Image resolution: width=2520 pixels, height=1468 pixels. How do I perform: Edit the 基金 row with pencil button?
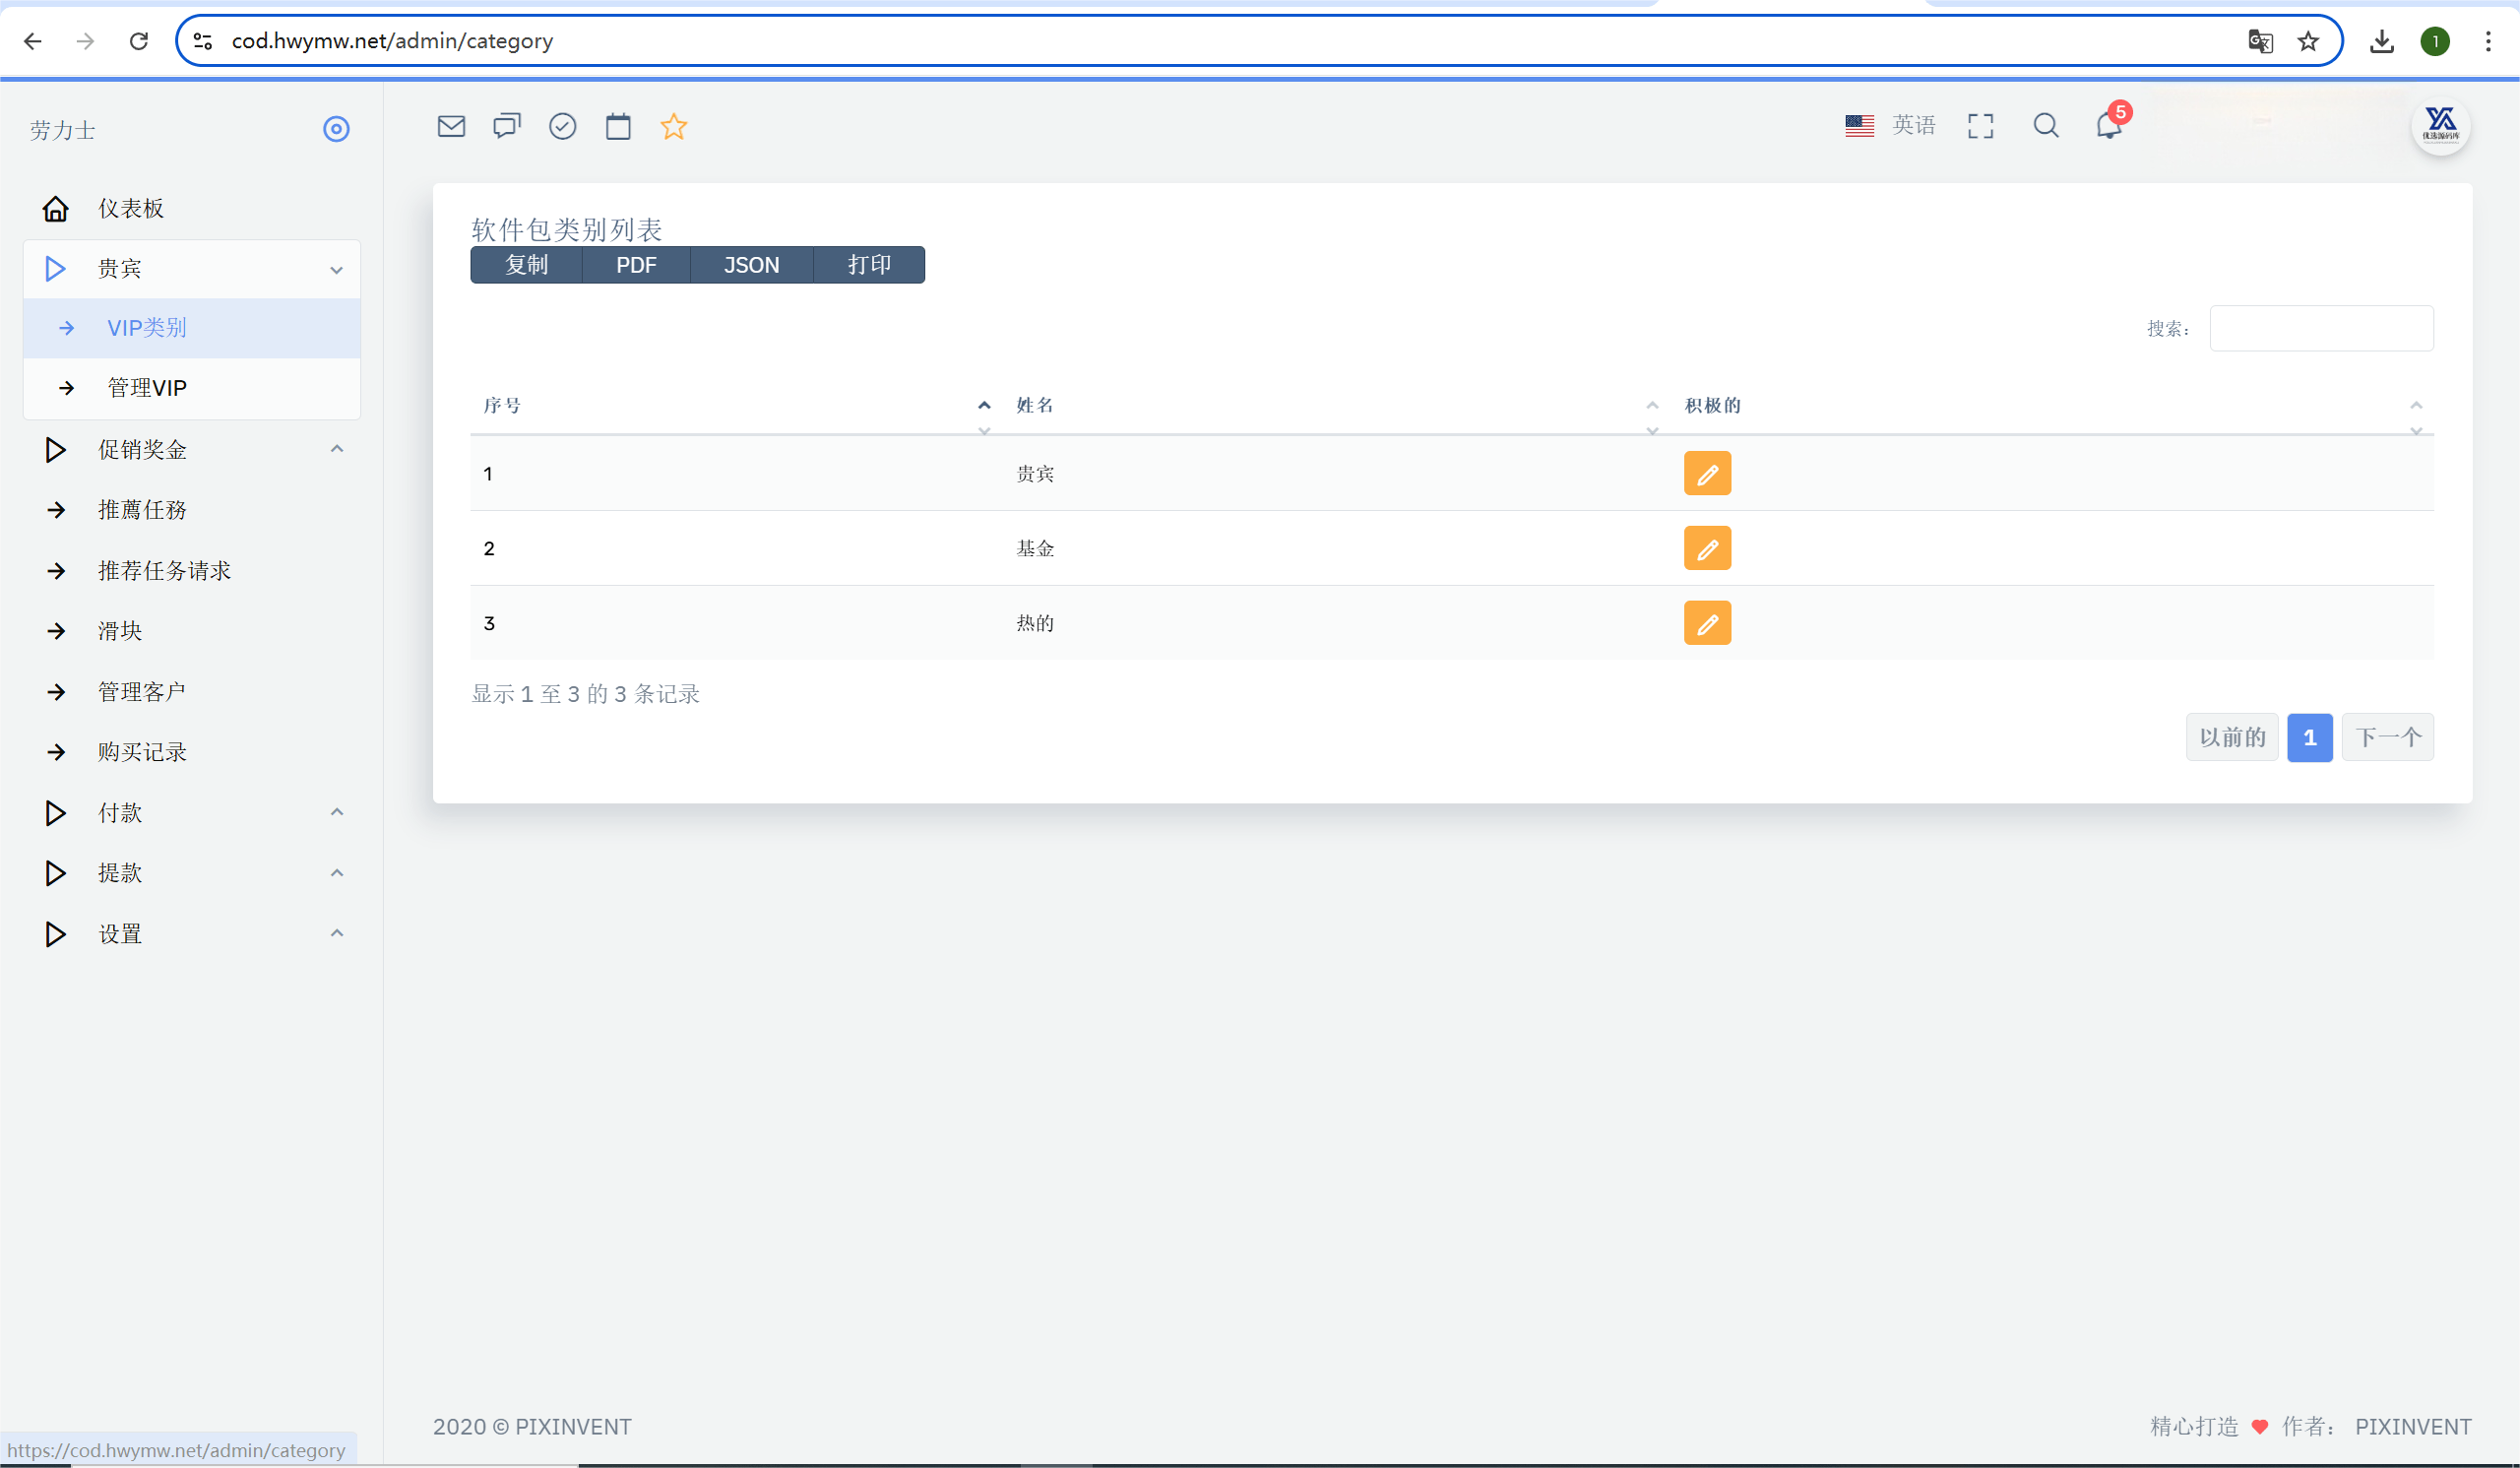pos(1707,548)
